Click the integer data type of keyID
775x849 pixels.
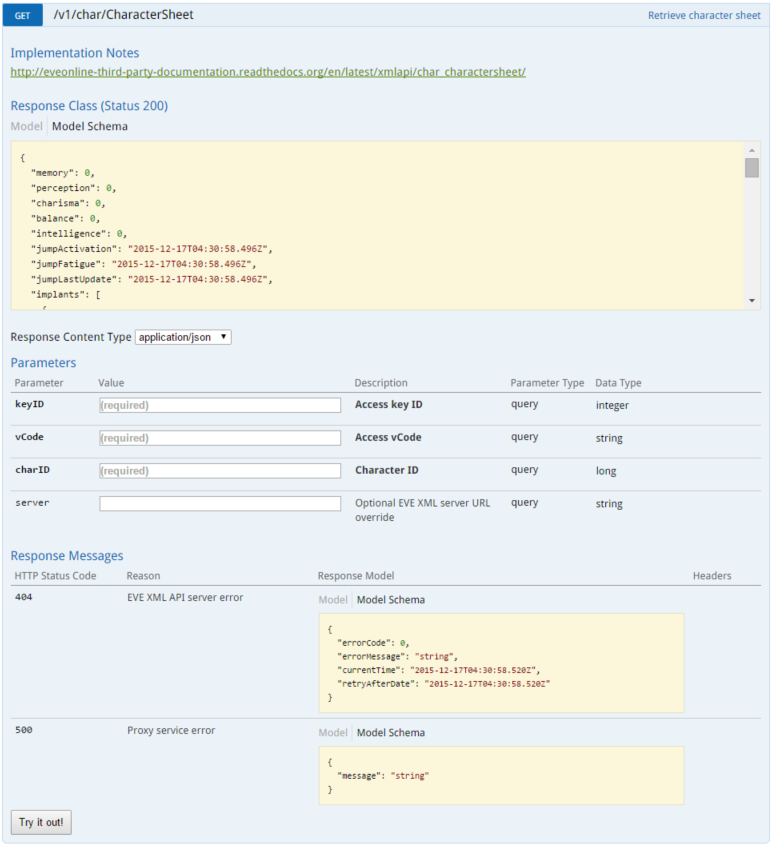pyautogui.click(x=612, y=406)
